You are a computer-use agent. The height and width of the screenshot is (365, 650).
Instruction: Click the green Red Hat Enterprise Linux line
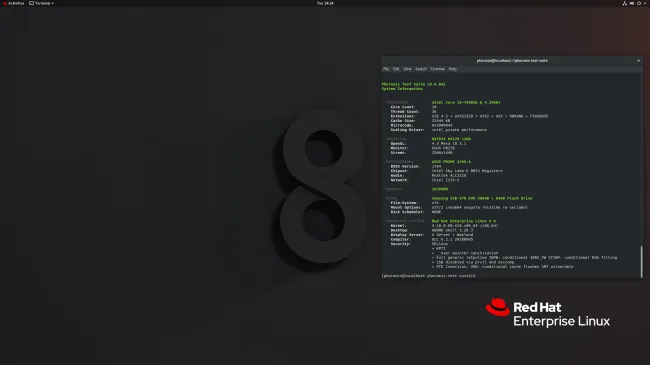[x=463, y=221]
